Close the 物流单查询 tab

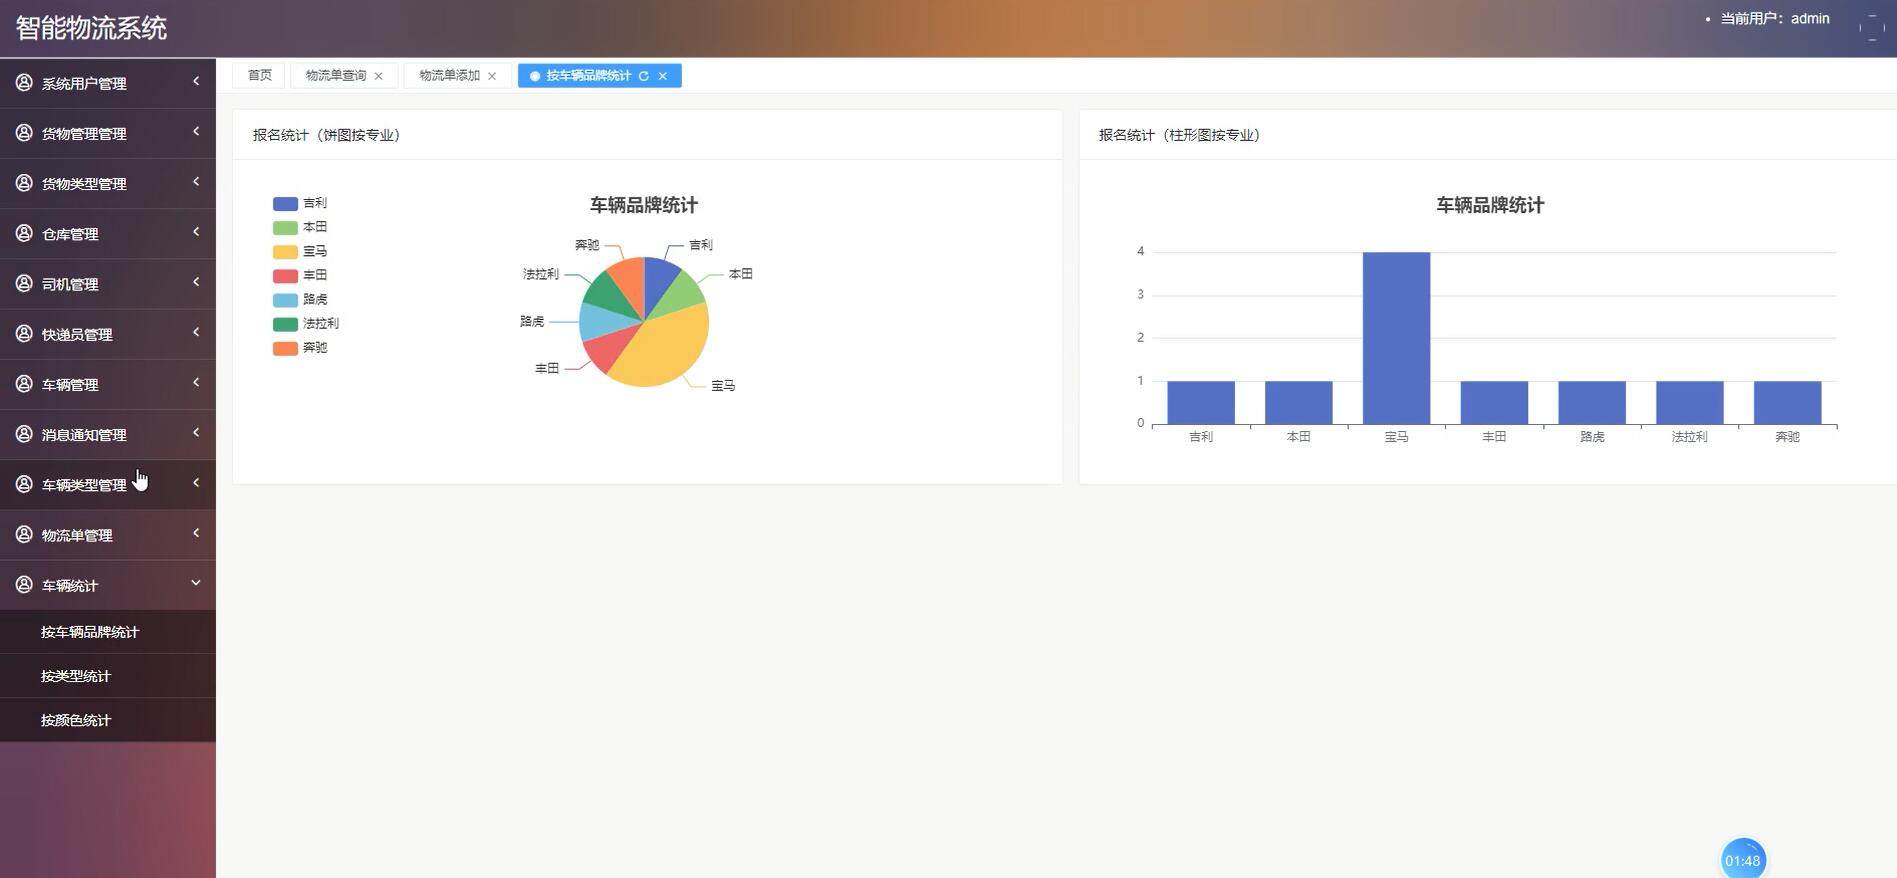[x=379, y=76]
